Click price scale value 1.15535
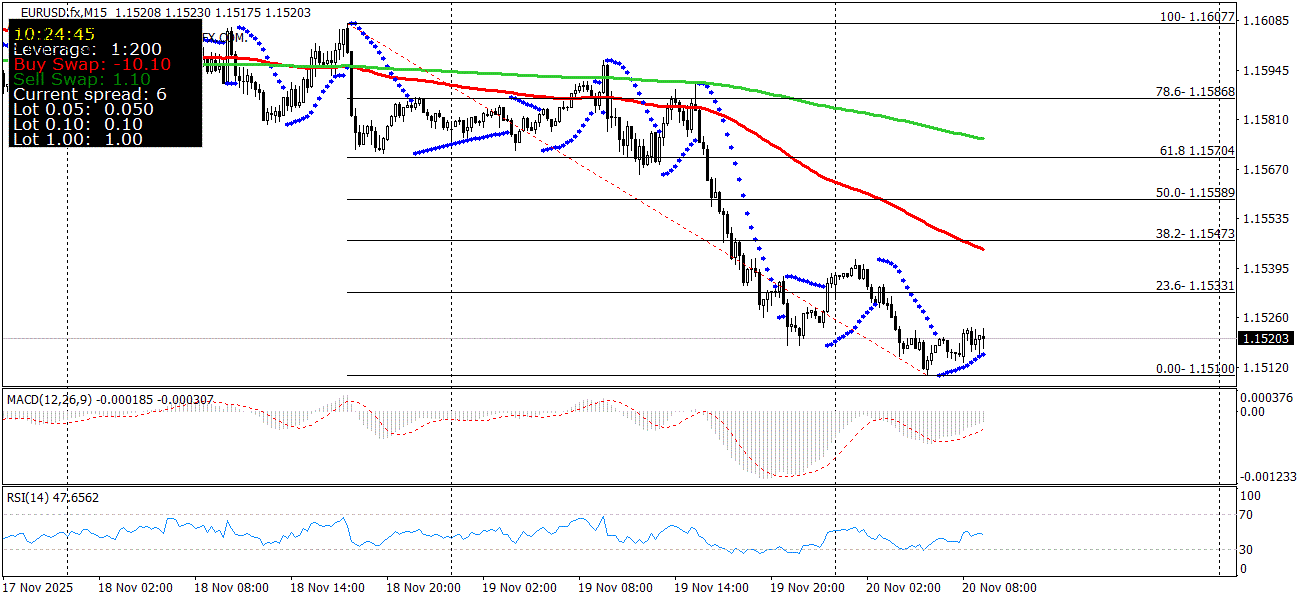The image size is (1300, 600). click(1265, 217)
